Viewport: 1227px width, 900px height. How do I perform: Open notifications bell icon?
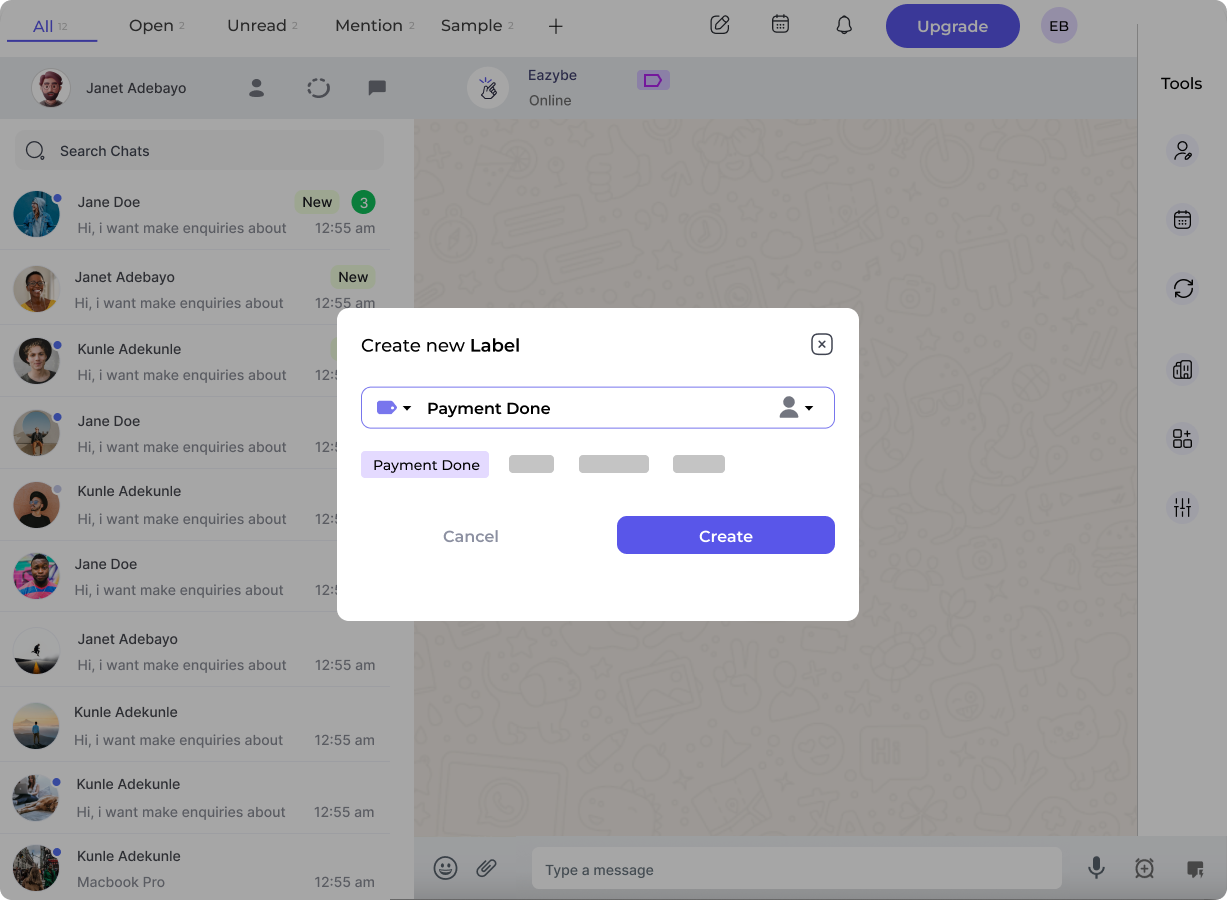pyautogui.click(x=844, y=25)
